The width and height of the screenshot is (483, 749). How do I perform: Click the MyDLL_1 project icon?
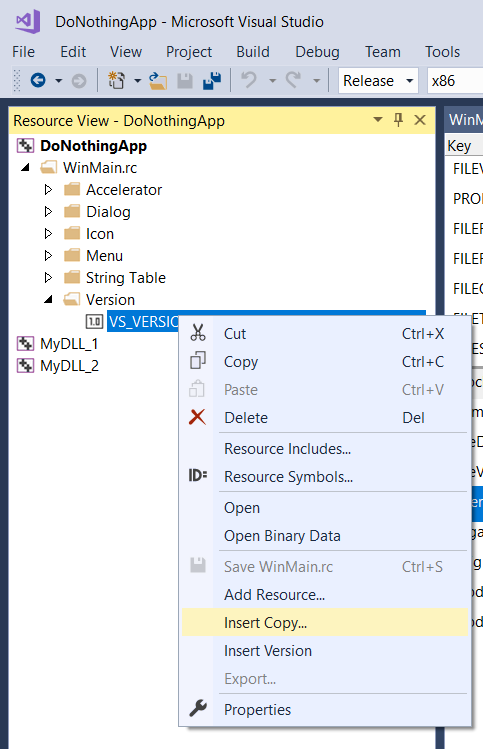click(x=25, y=343)
